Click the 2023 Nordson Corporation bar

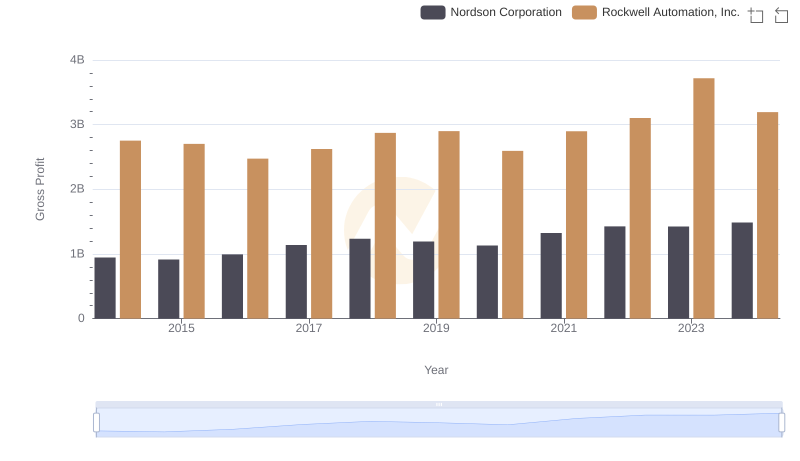(679, 273)
